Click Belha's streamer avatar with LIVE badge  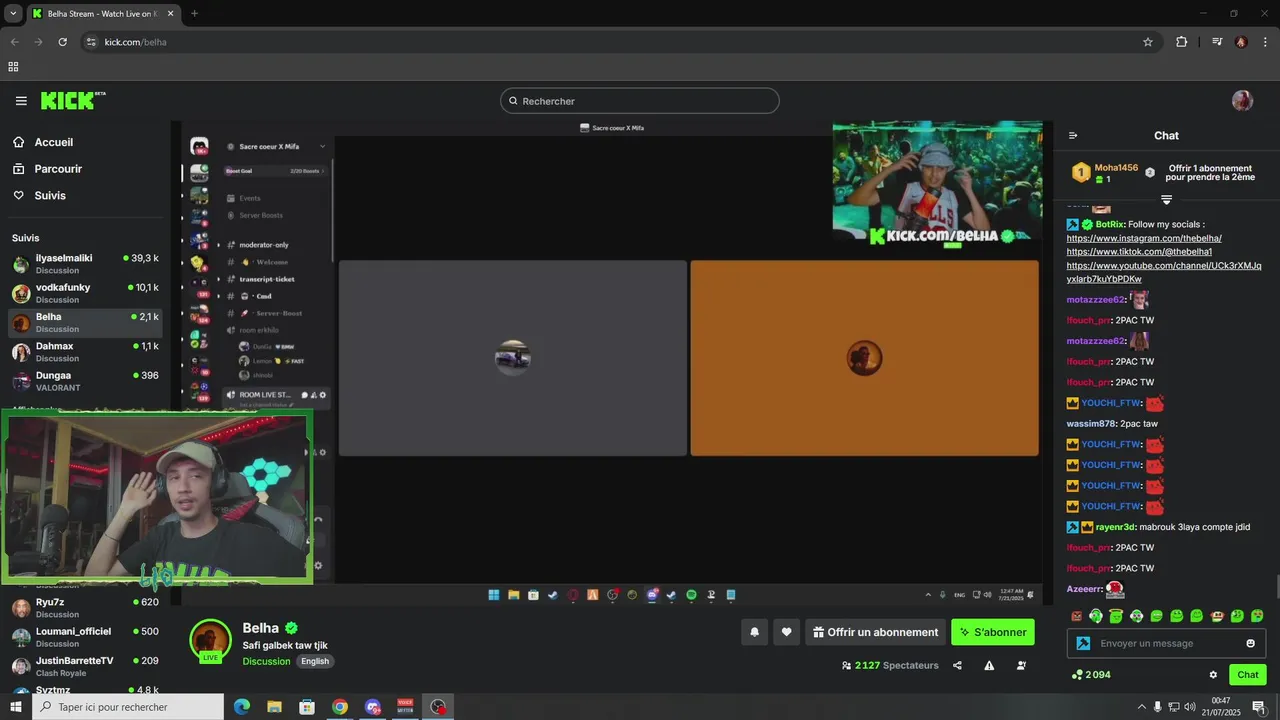(x=210, y=641)
